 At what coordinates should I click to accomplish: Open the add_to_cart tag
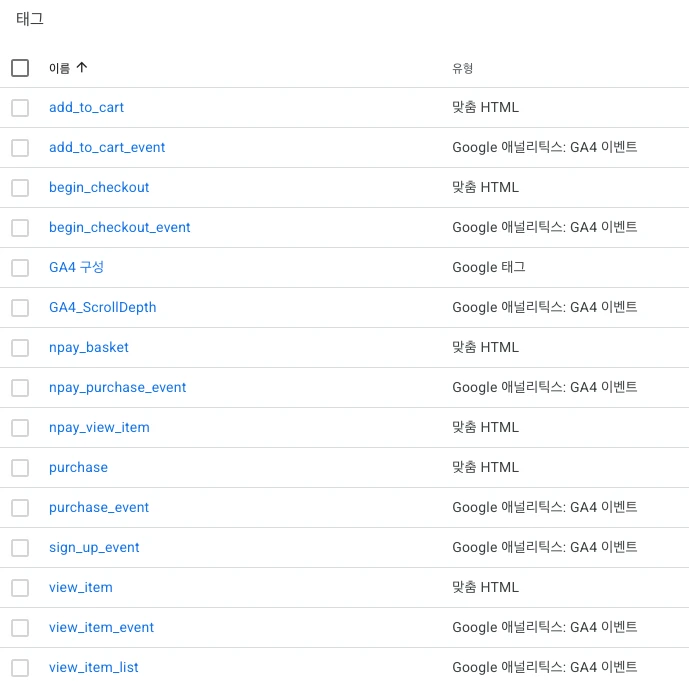pos(86,108)
